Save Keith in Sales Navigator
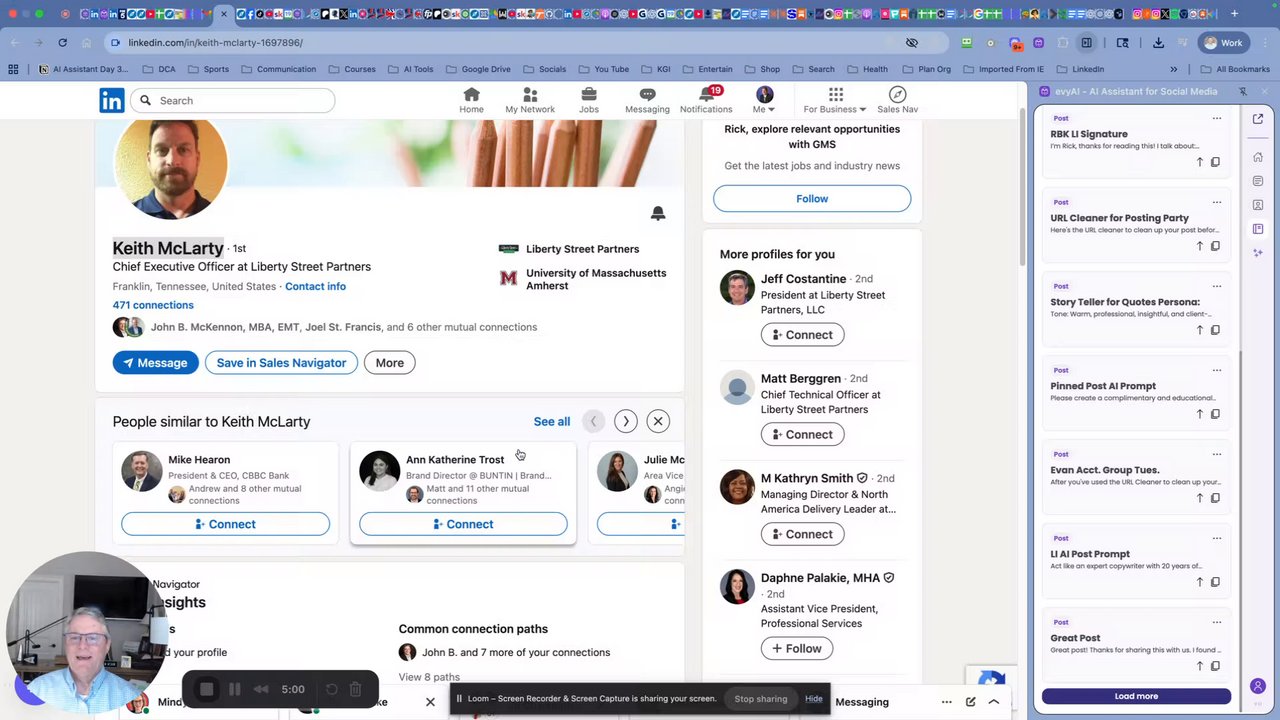The image size is (1280, 720). click(281, 363)
